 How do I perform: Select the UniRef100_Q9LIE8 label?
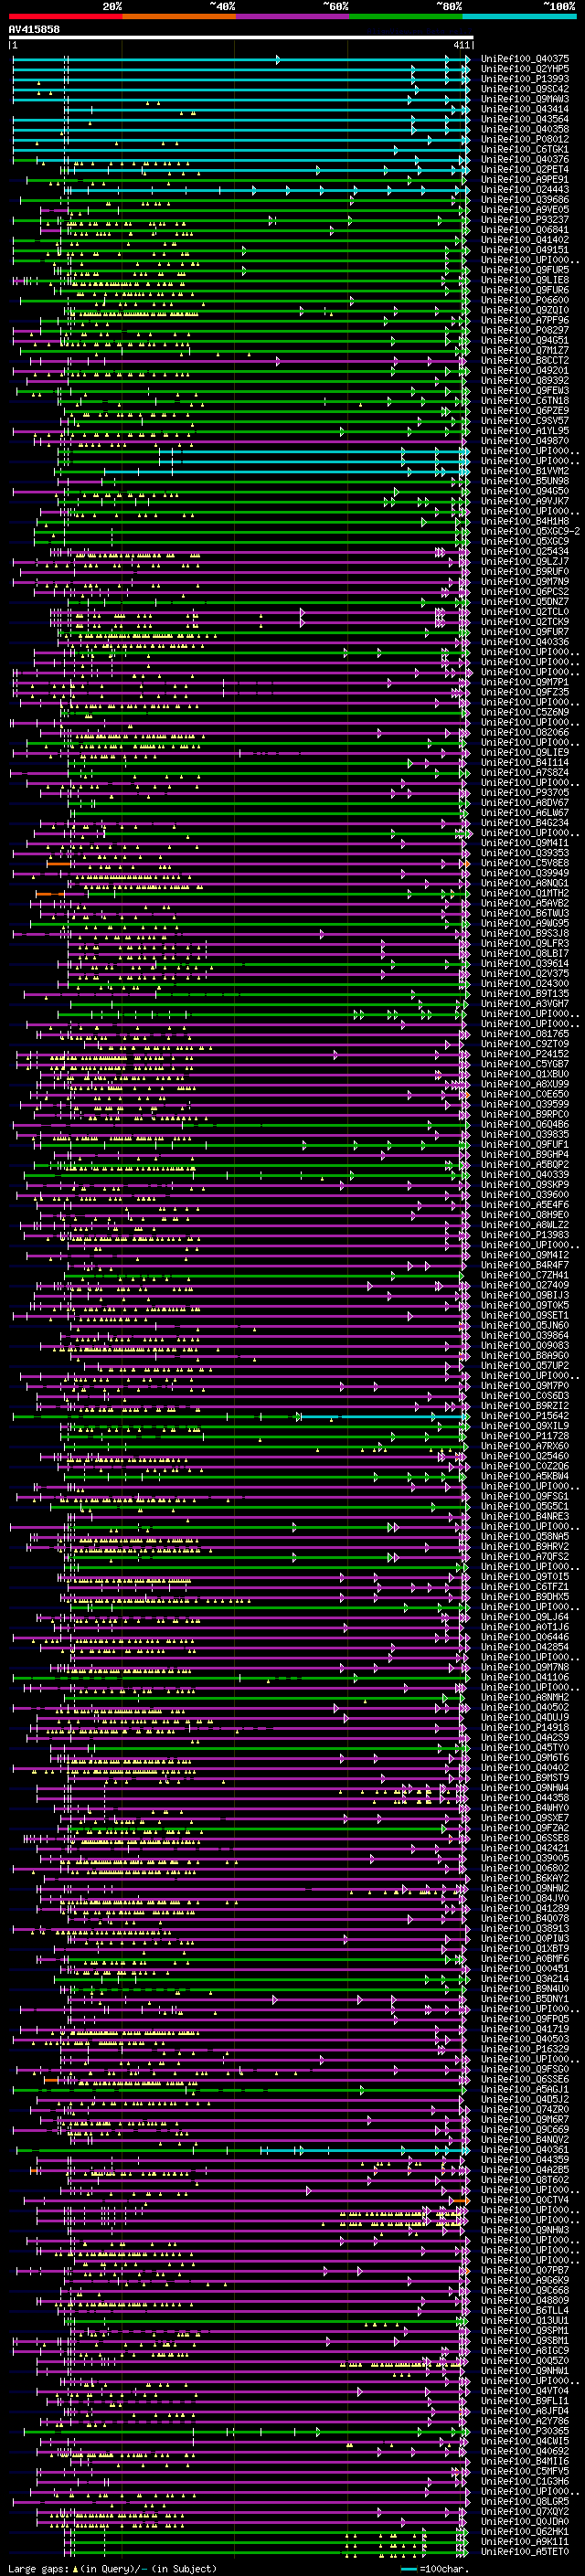pos(525,280)
